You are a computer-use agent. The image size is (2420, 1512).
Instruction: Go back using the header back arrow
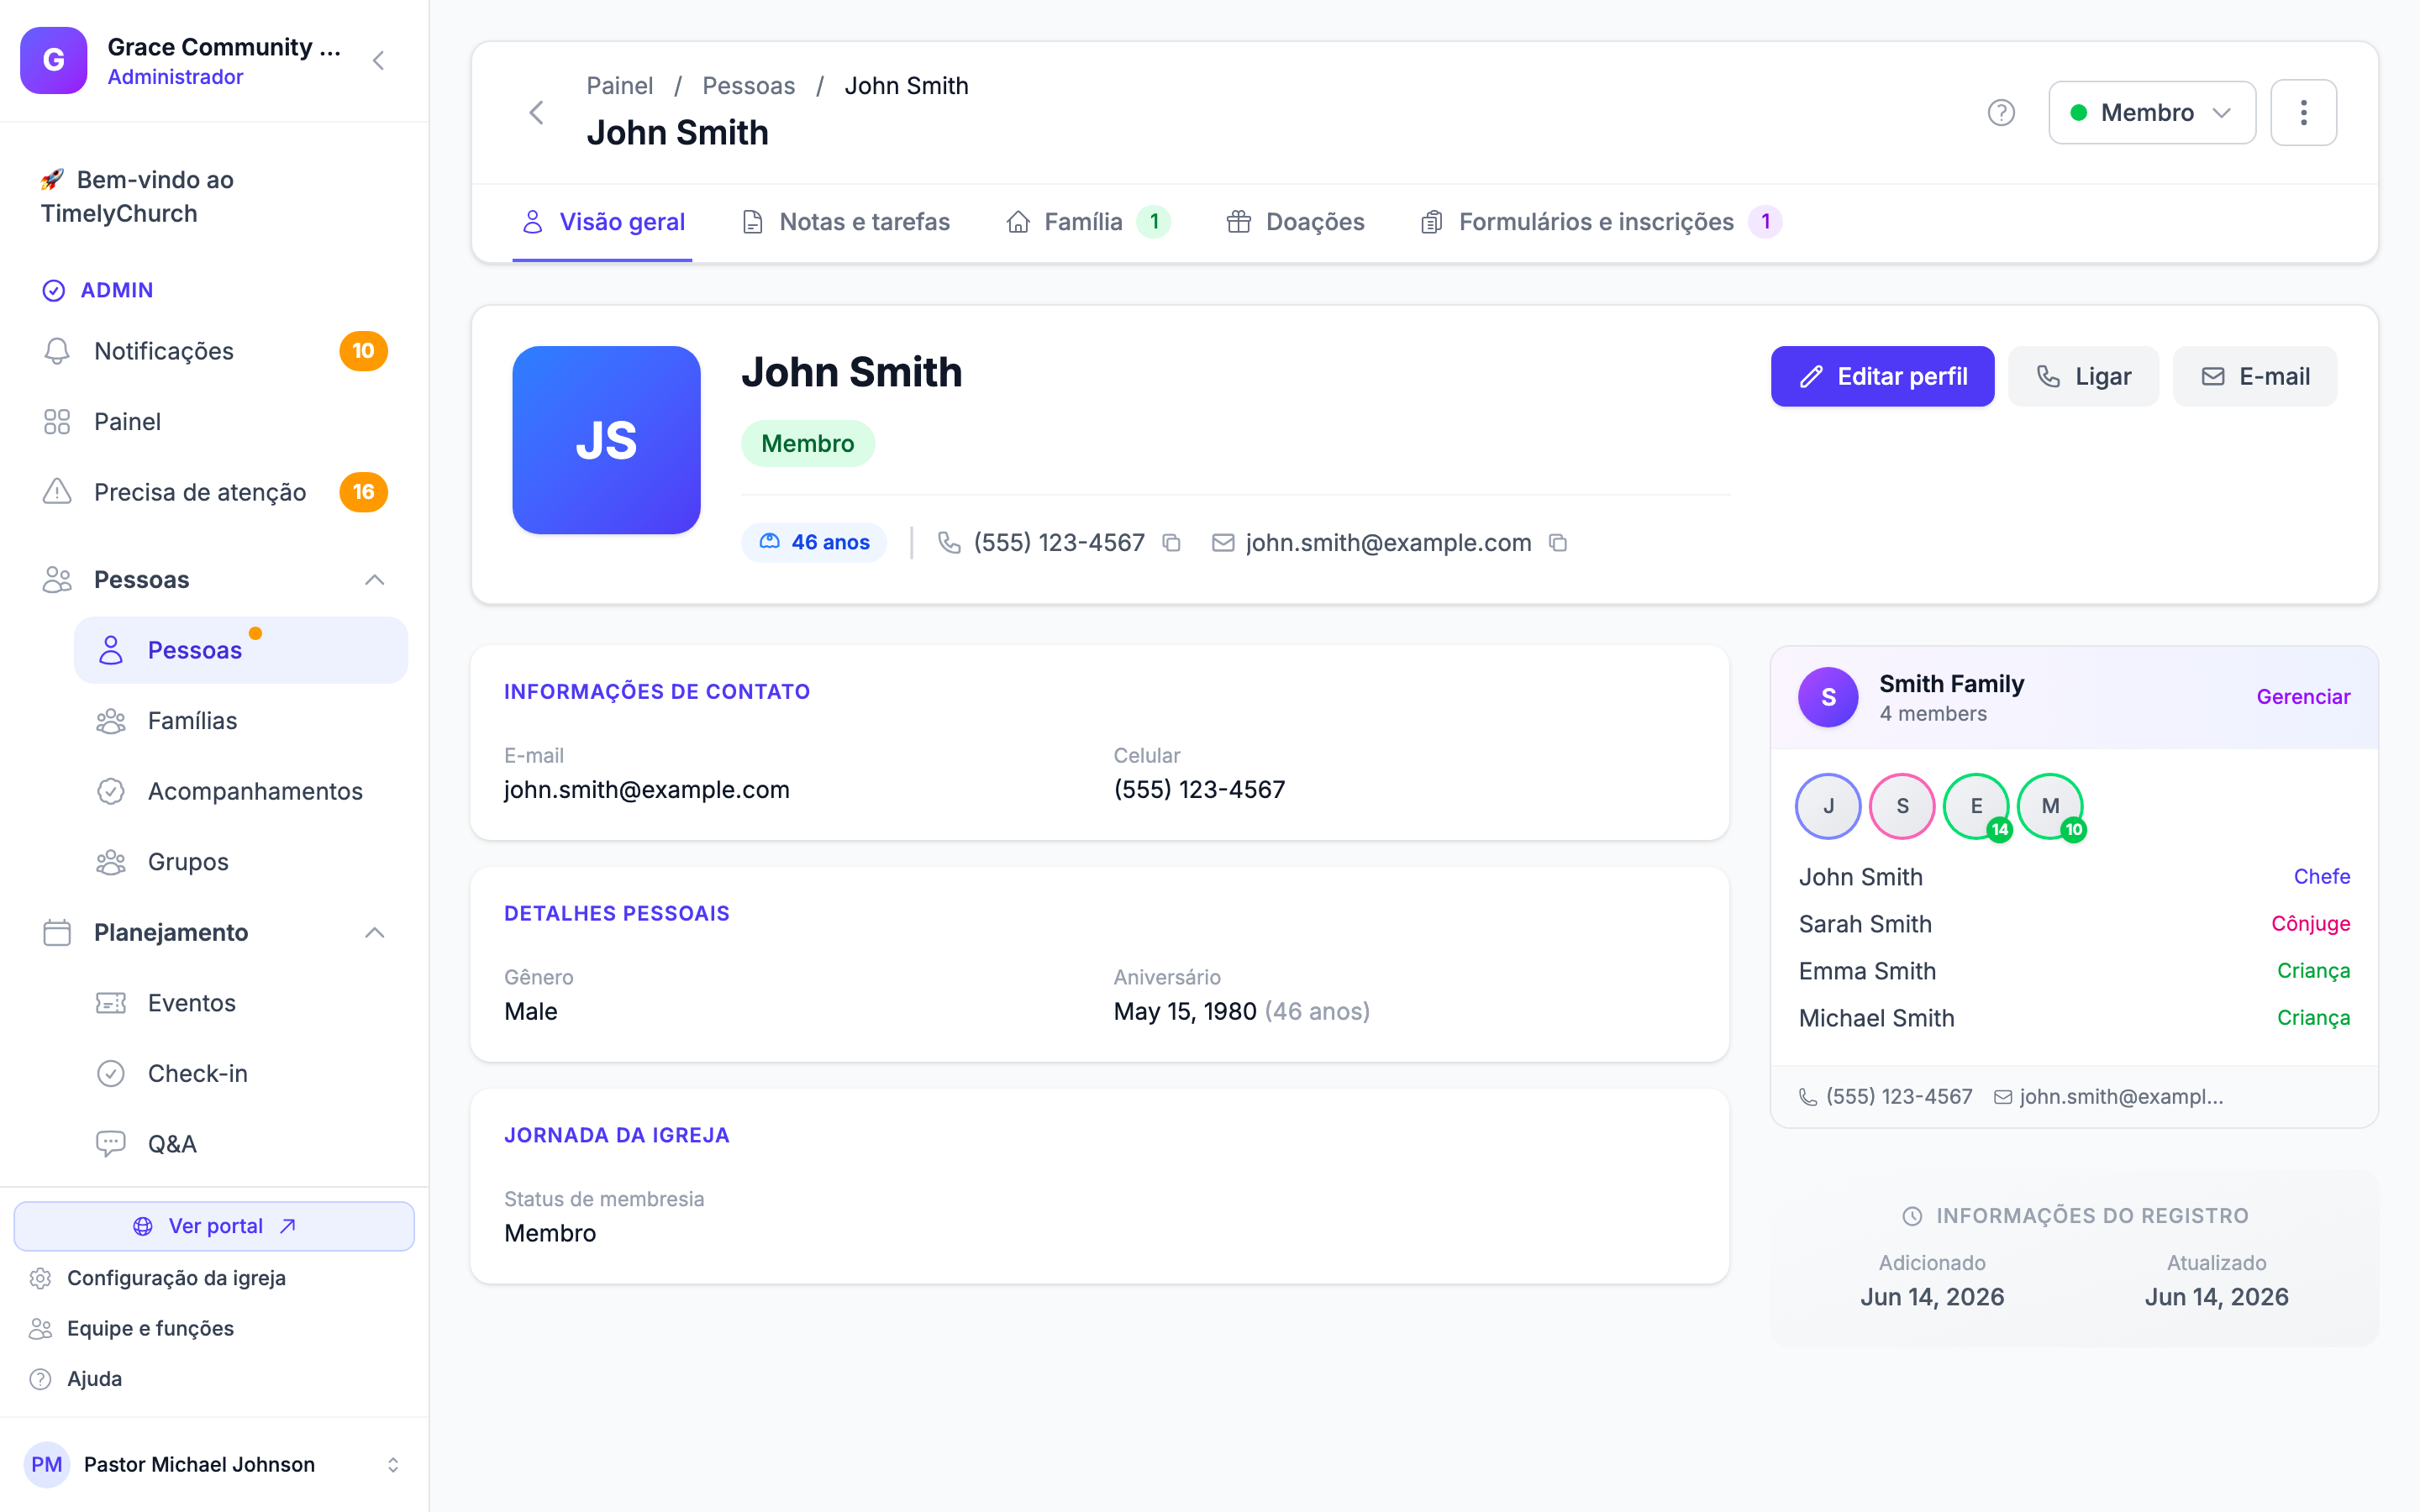(536, 112)
